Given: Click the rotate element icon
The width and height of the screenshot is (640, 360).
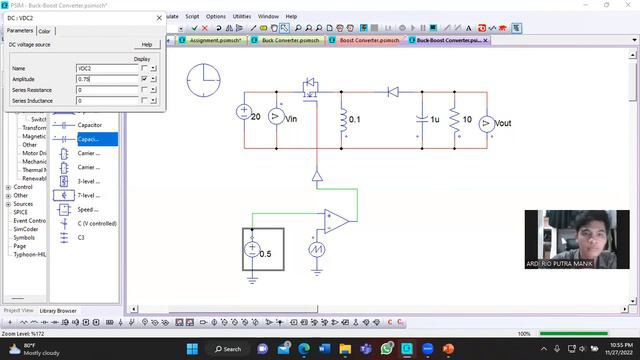Looking at the screenshot, I should pyautogui.click(x=219, y=28).
